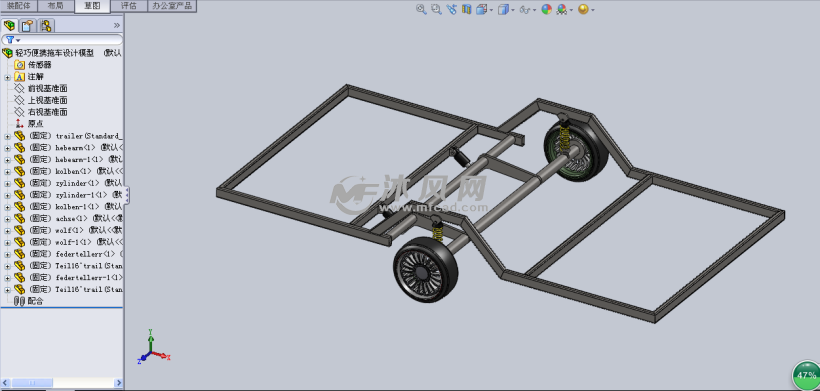Click the achse<1> component part icon
The height and width of the screenshot is (391, 820).
[x=19, y=218]
